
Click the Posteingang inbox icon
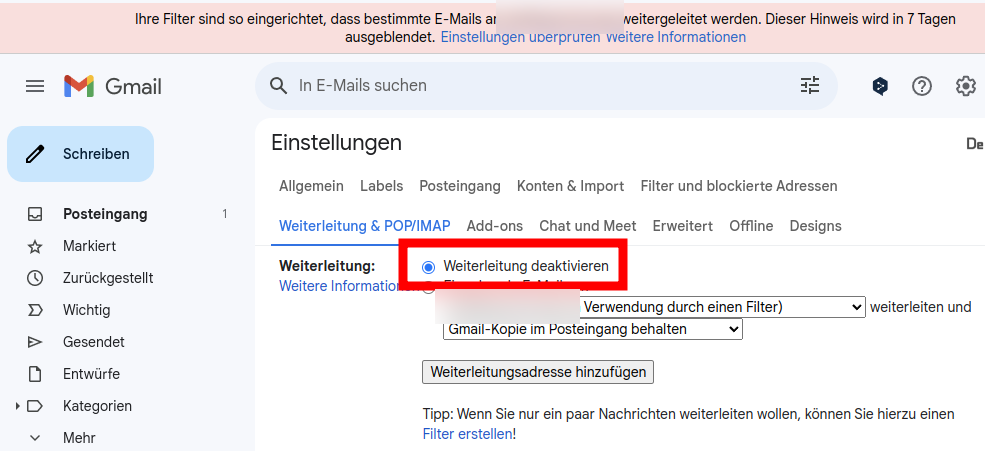click(35, 214)
